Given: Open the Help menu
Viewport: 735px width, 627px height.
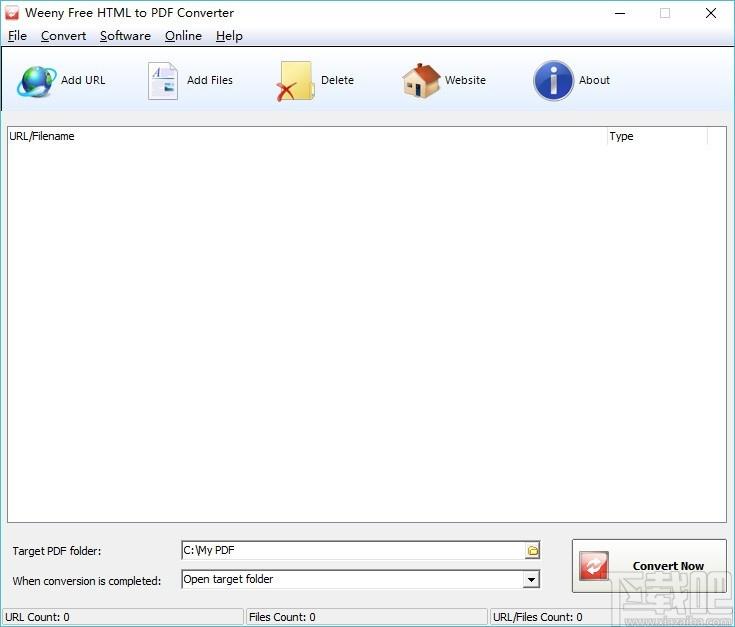Looking at the screenshot, I should click(x=229, y=36).
